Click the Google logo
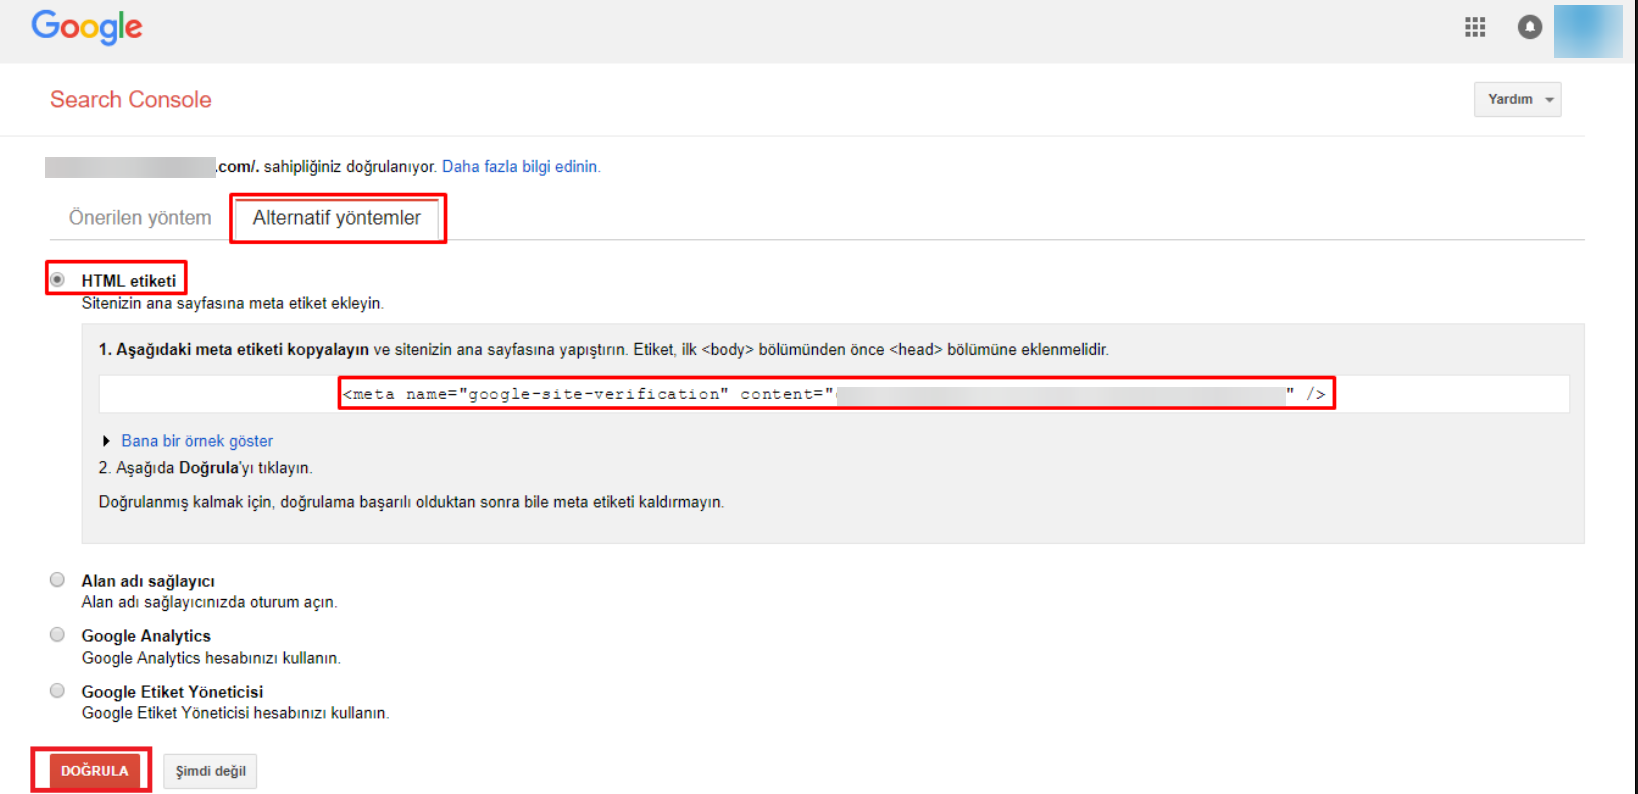Viewport: 1638px width, 794px height. click(x=87, y=27)
